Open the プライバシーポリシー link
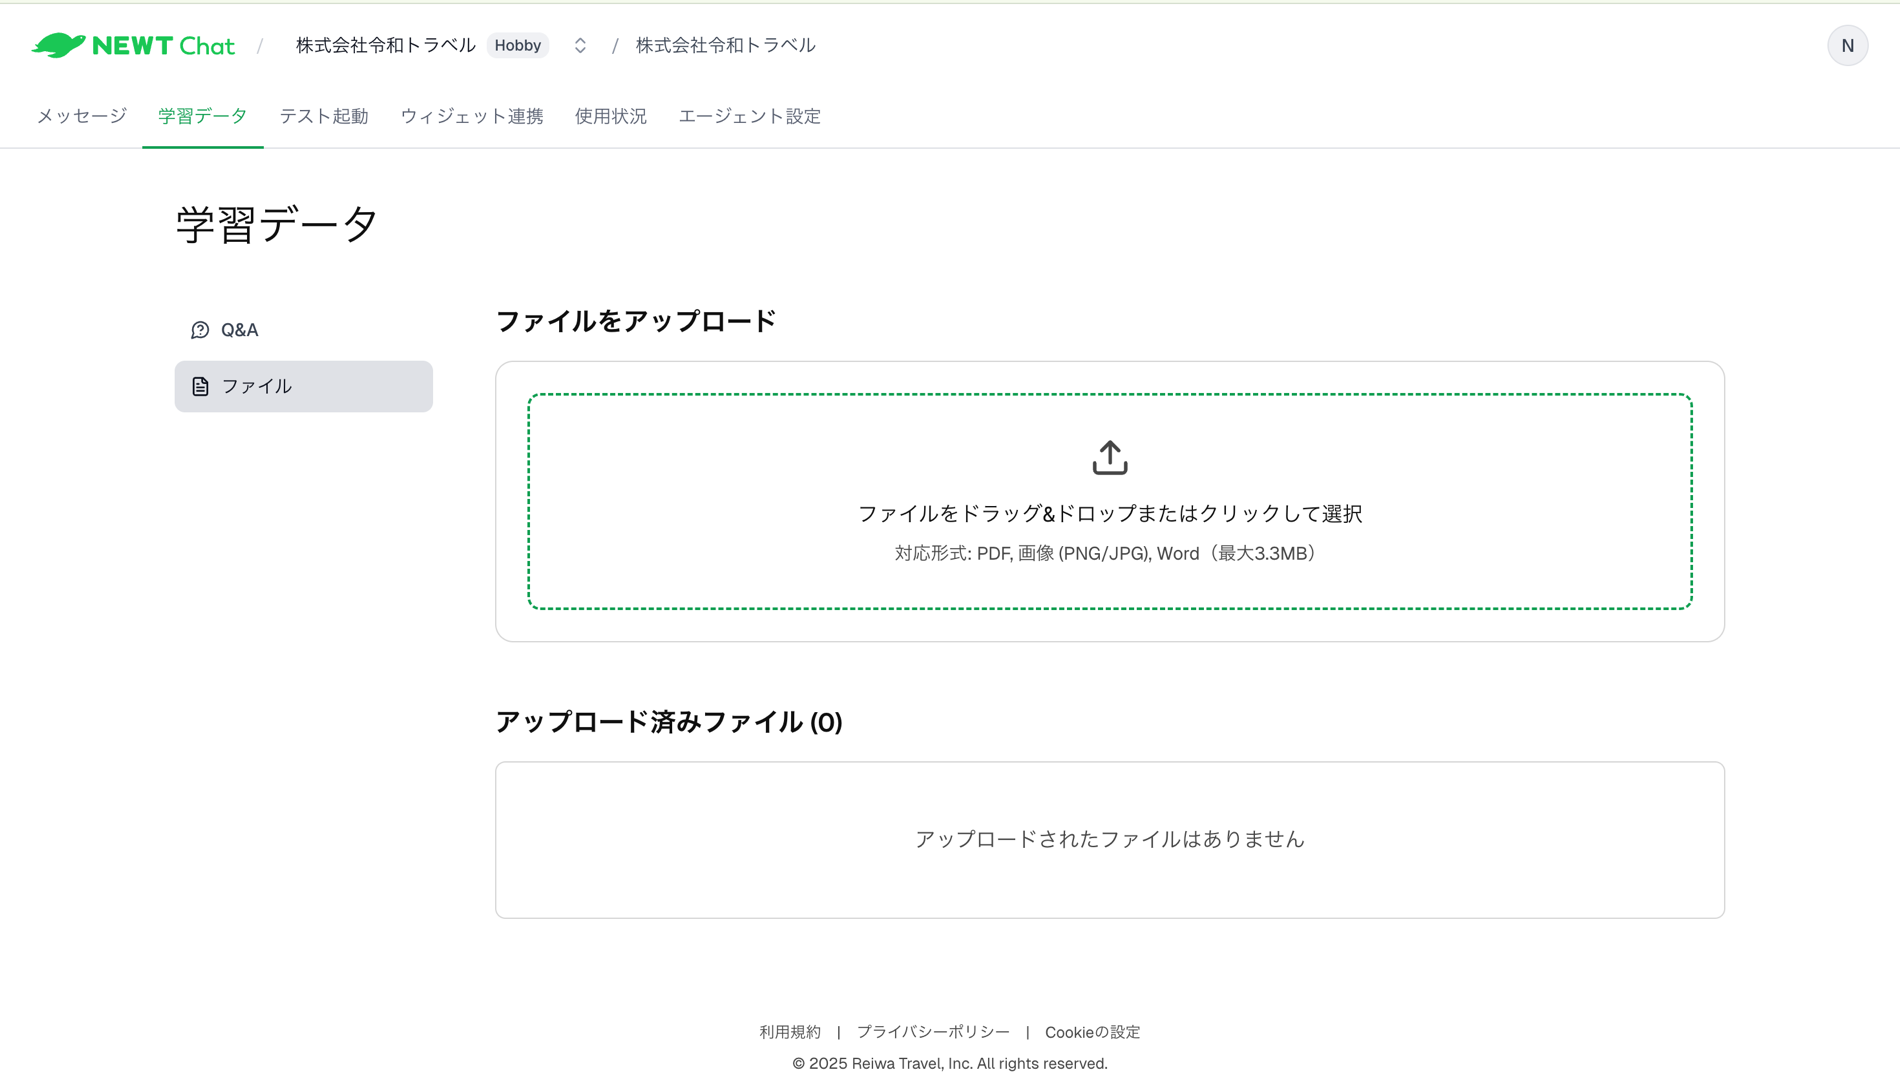 coord(933,1032)
